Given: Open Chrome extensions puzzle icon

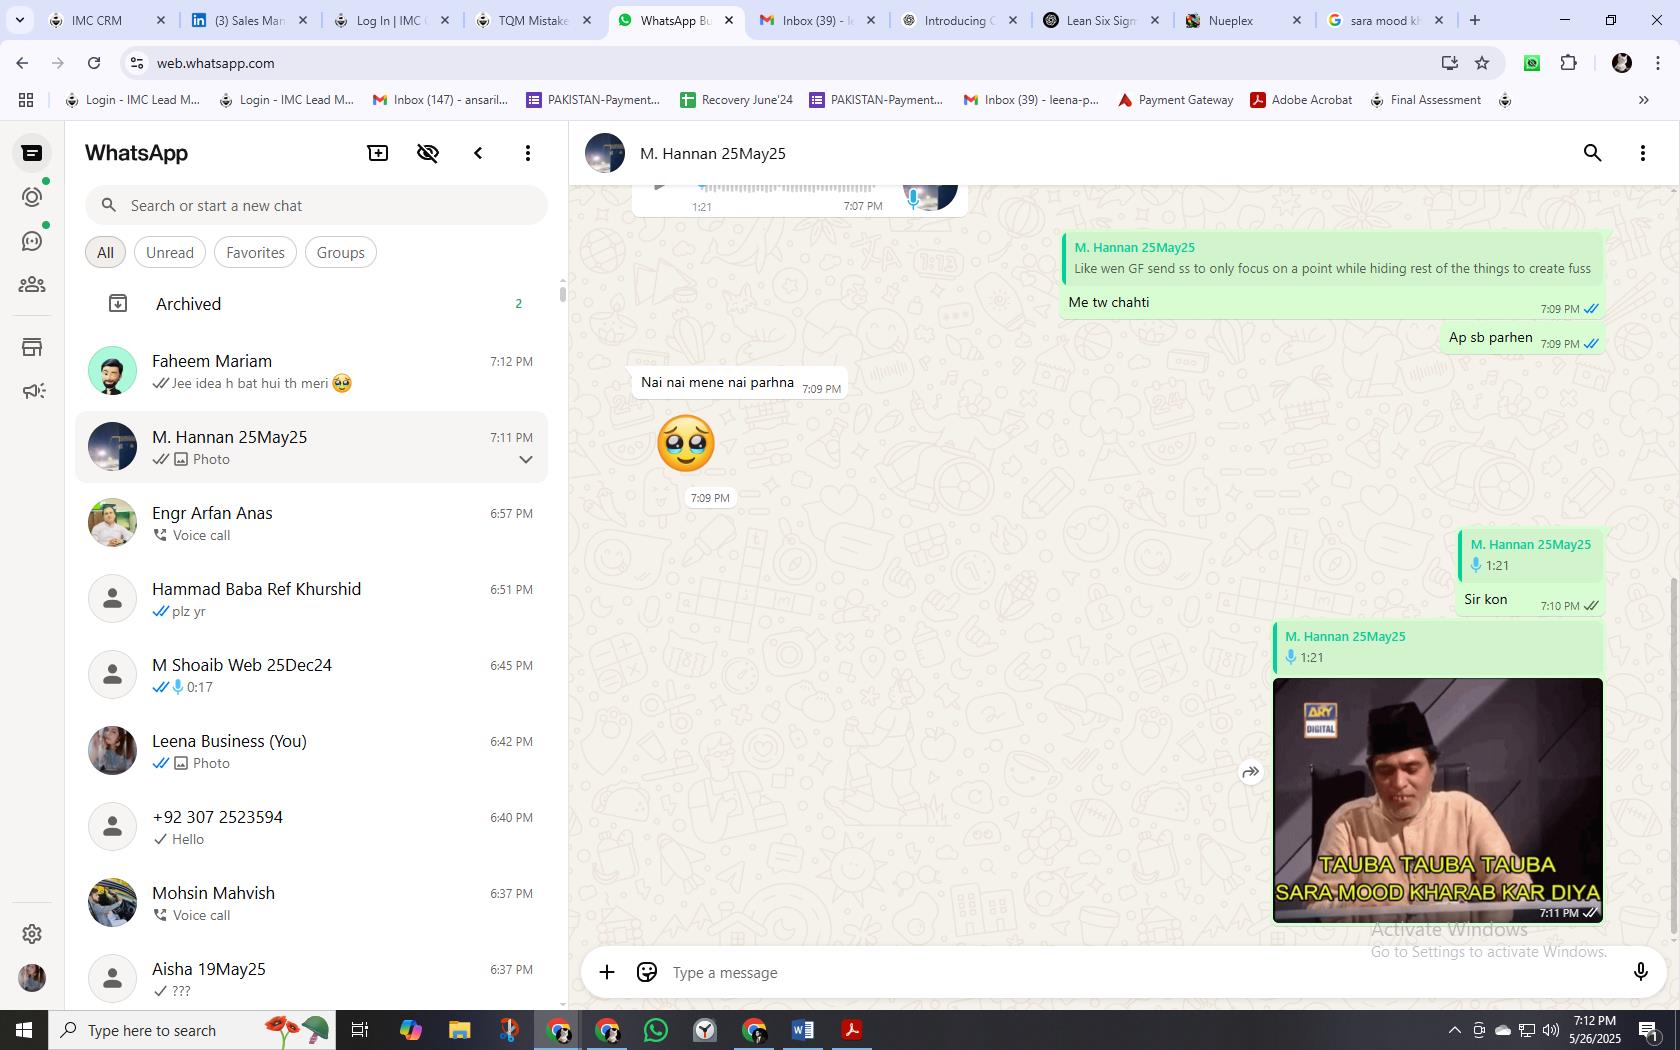Looking at the screenshot, I should pos(1568,63).
